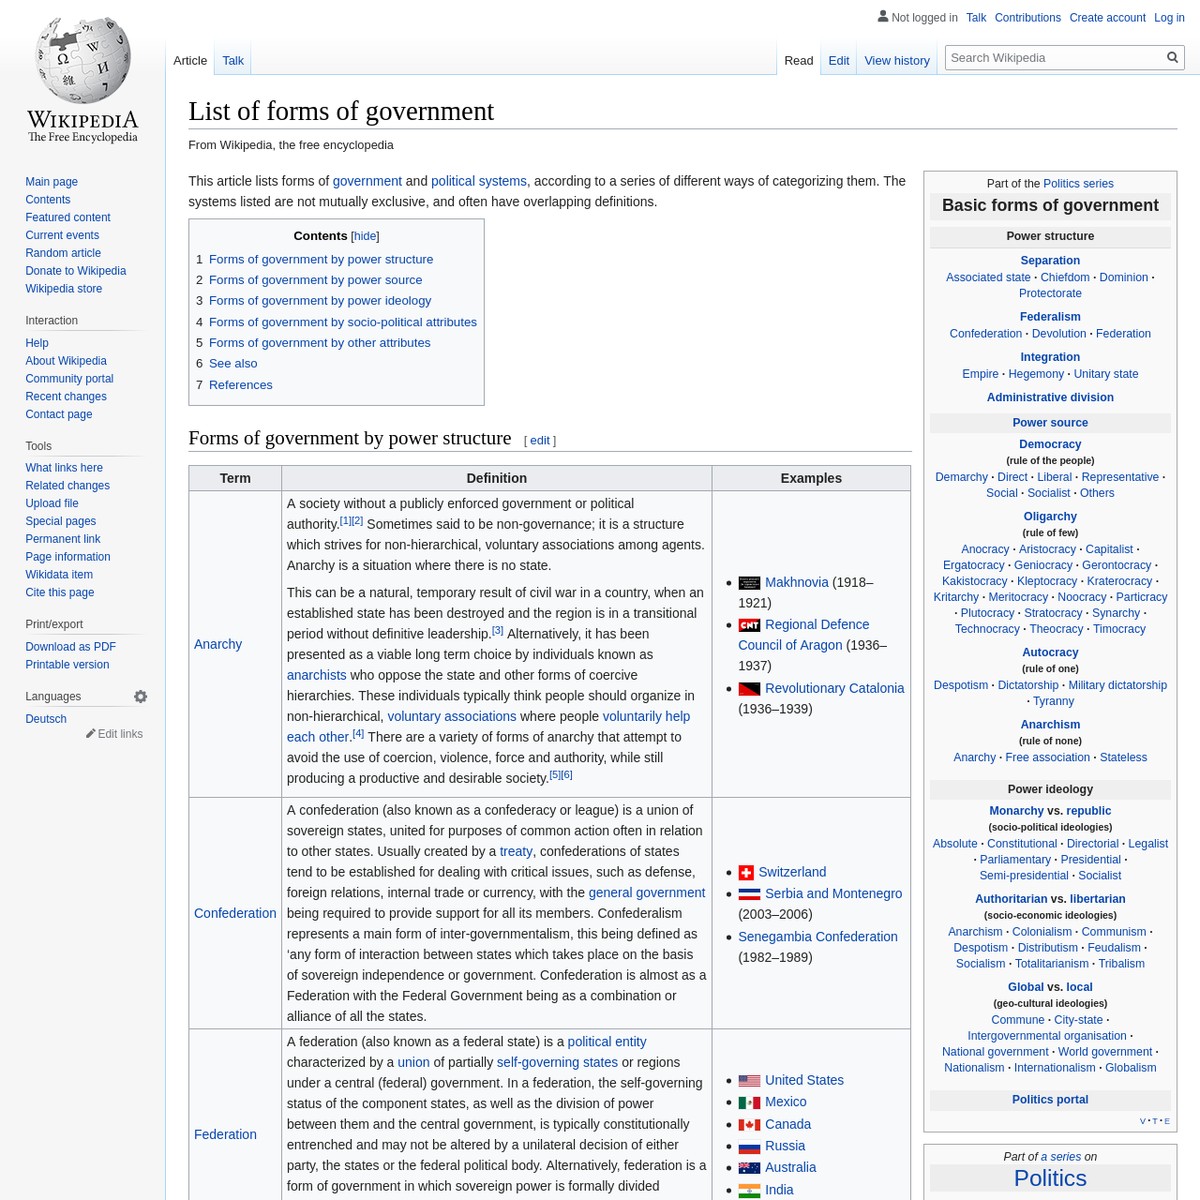The height and width of the screenshot is (1200, 1200).
Task: Open the Log in link
Action: coord(1169,18)
